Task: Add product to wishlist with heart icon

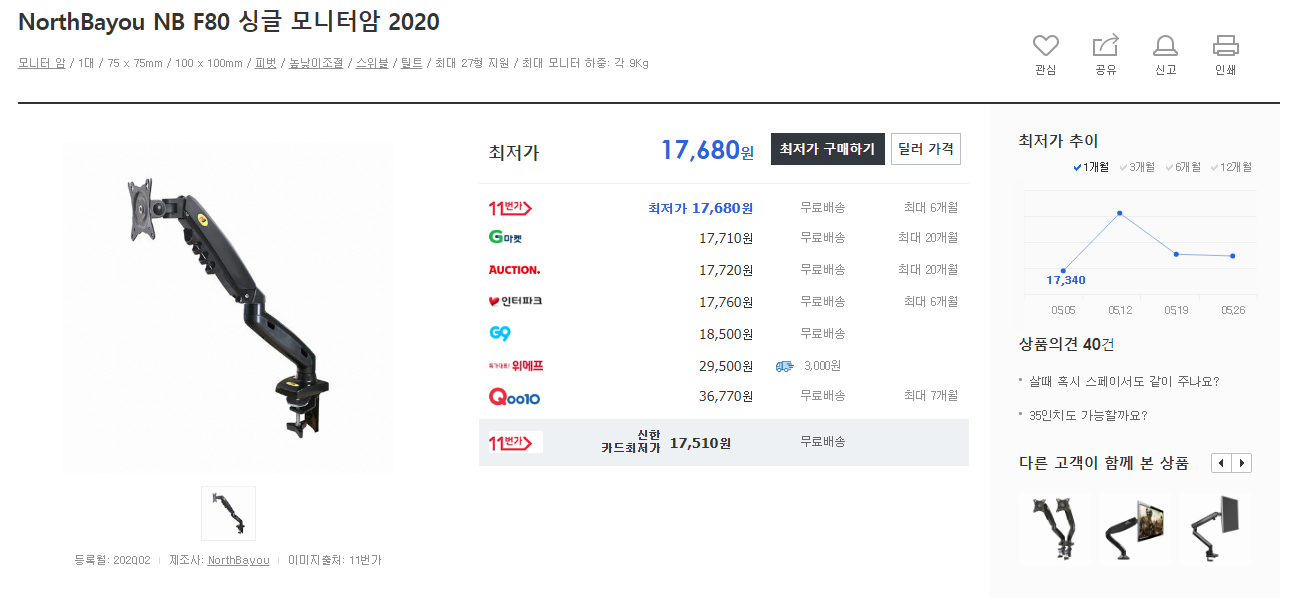Action: click(1045, 46)
